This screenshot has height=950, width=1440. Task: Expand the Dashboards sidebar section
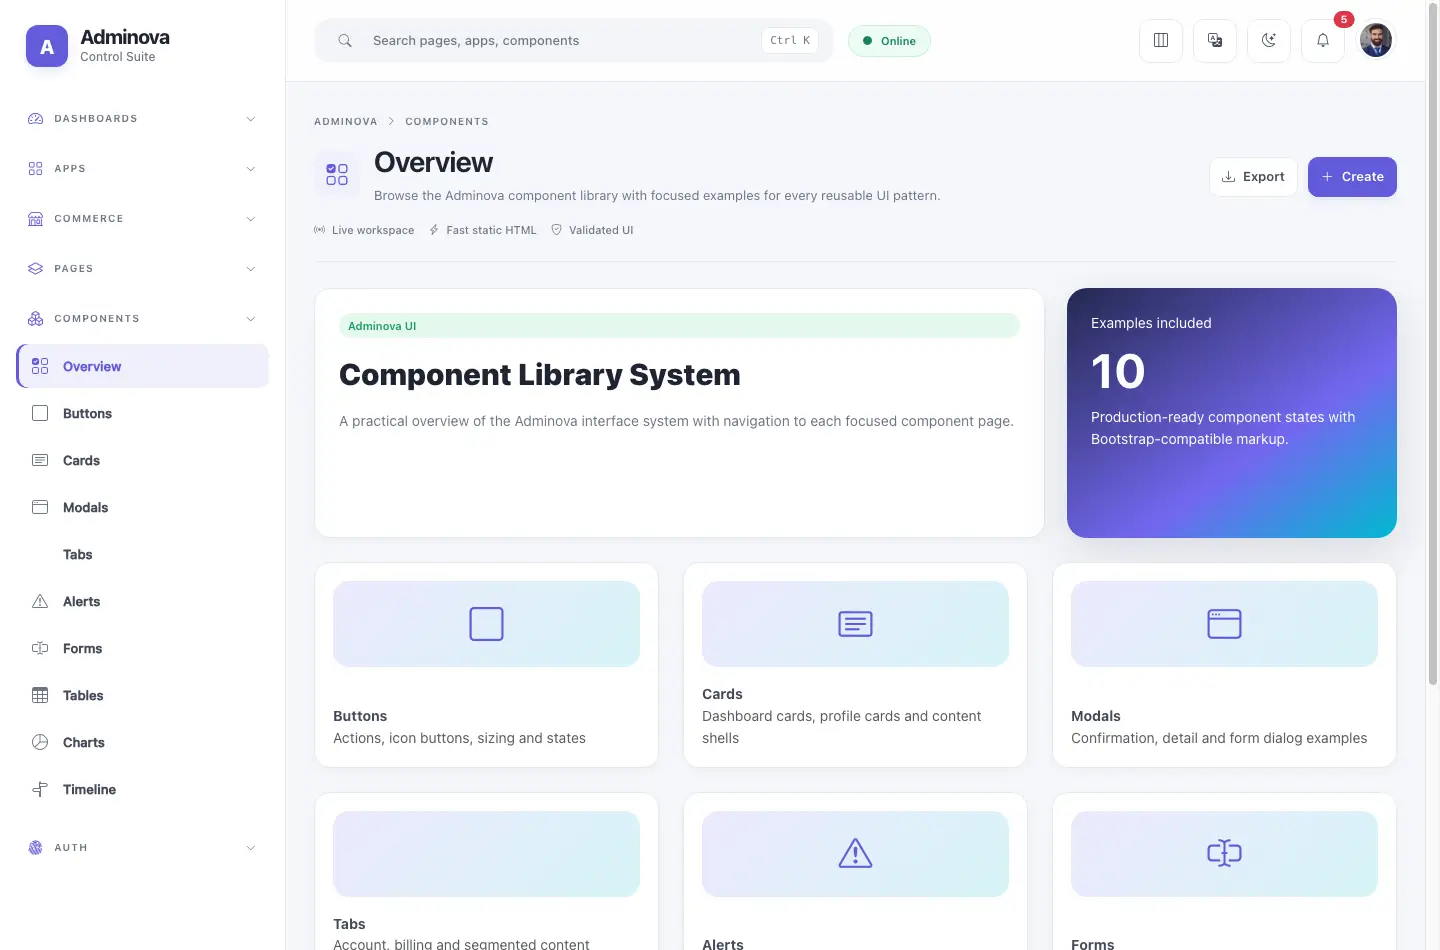(x=142, y=119)
